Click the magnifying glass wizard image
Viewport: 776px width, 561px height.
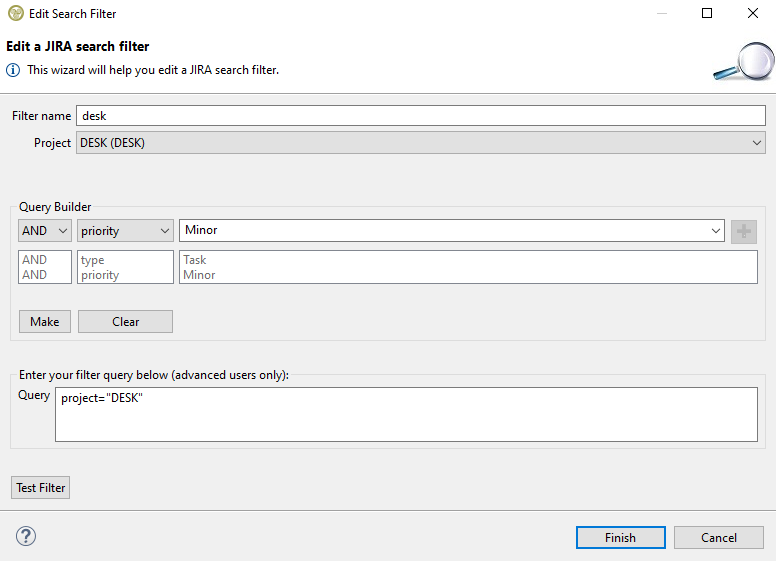(741, 62)
